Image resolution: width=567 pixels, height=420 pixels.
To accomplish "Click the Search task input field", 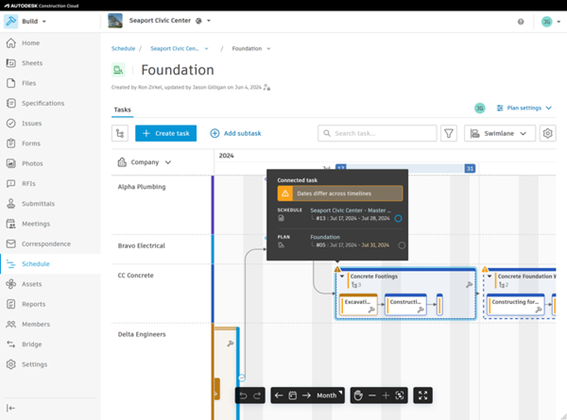I will (x=377, y=133).
